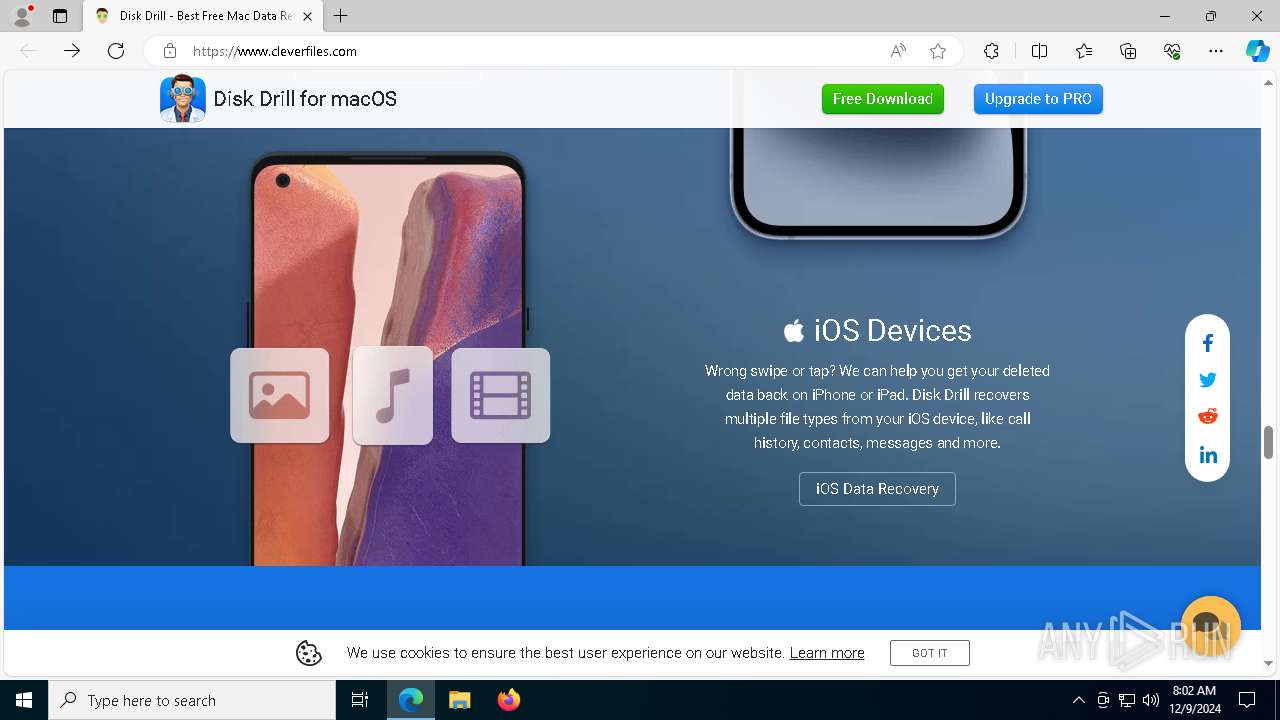Click the video film file icon
Screen dimensions: 1280x720
point(501,395)
